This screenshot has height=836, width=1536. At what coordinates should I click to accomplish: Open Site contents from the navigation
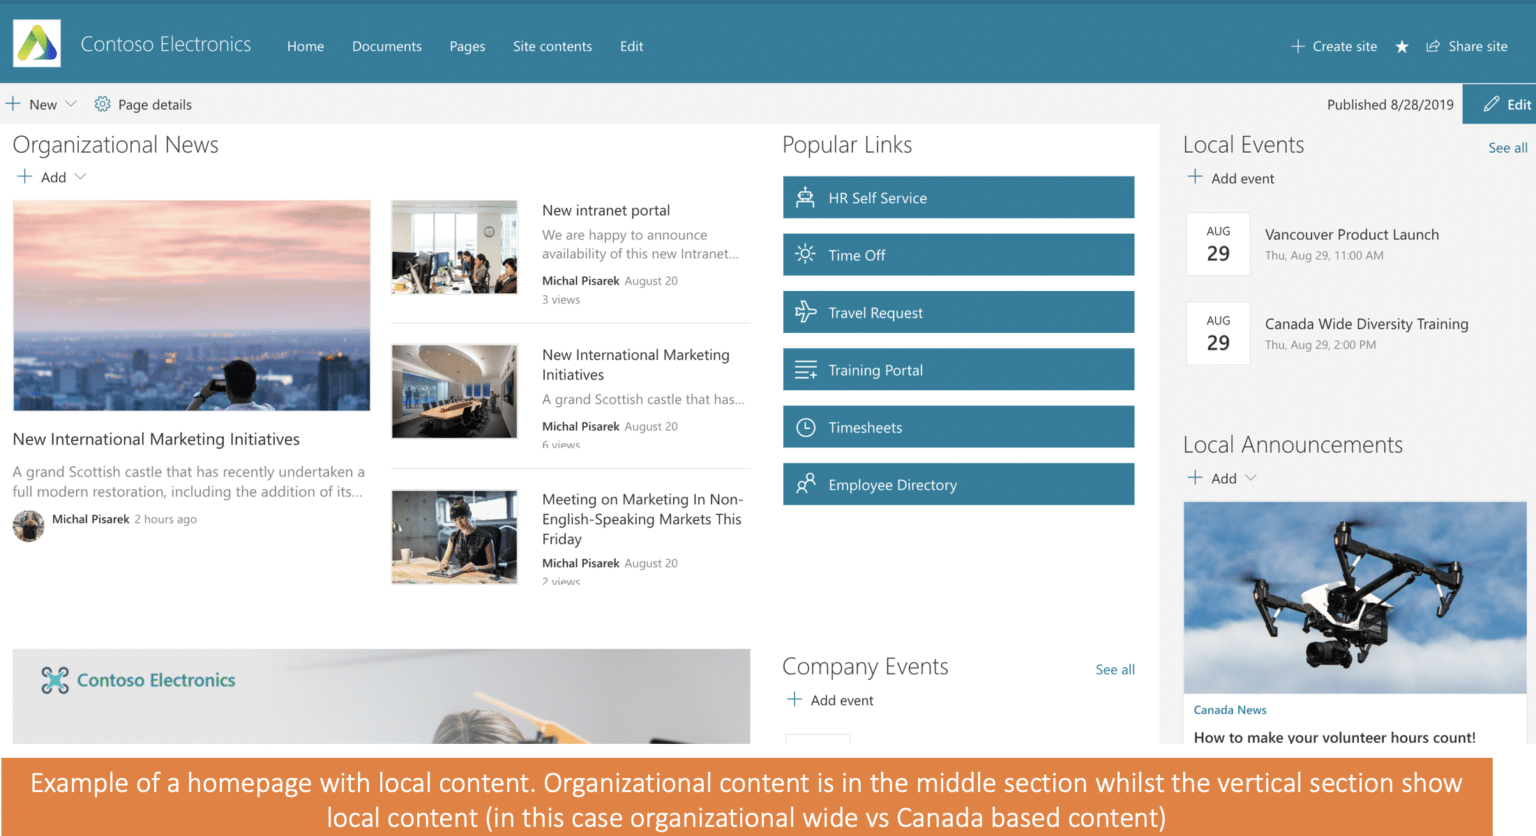coord(552,46)
